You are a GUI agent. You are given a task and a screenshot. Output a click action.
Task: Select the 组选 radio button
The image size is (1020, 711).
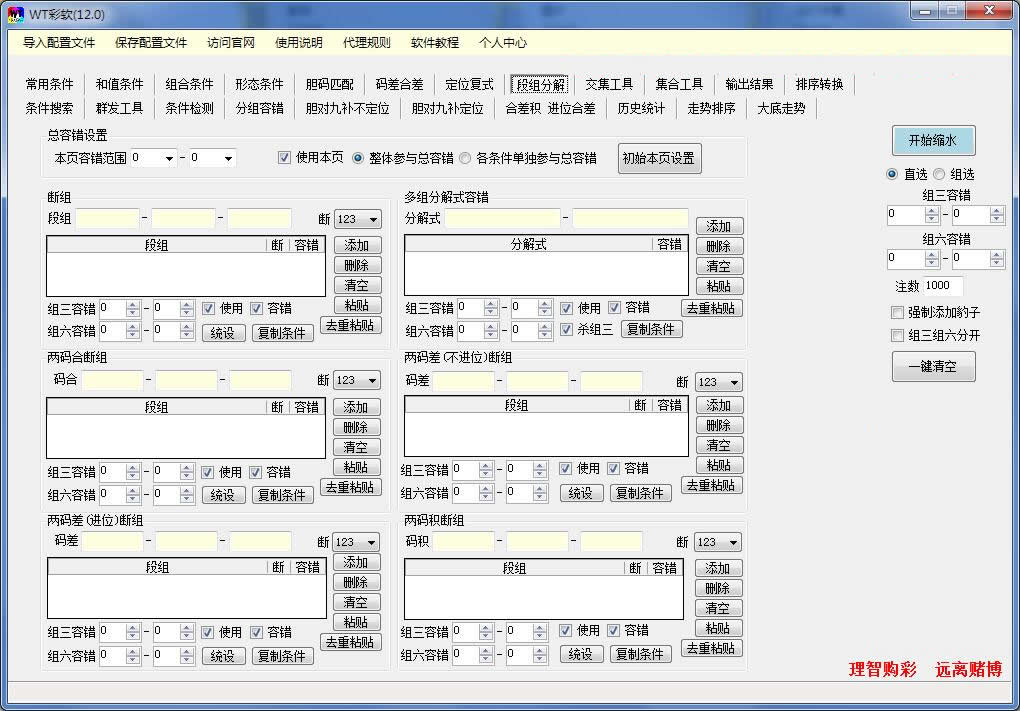(x=937, y=173)
